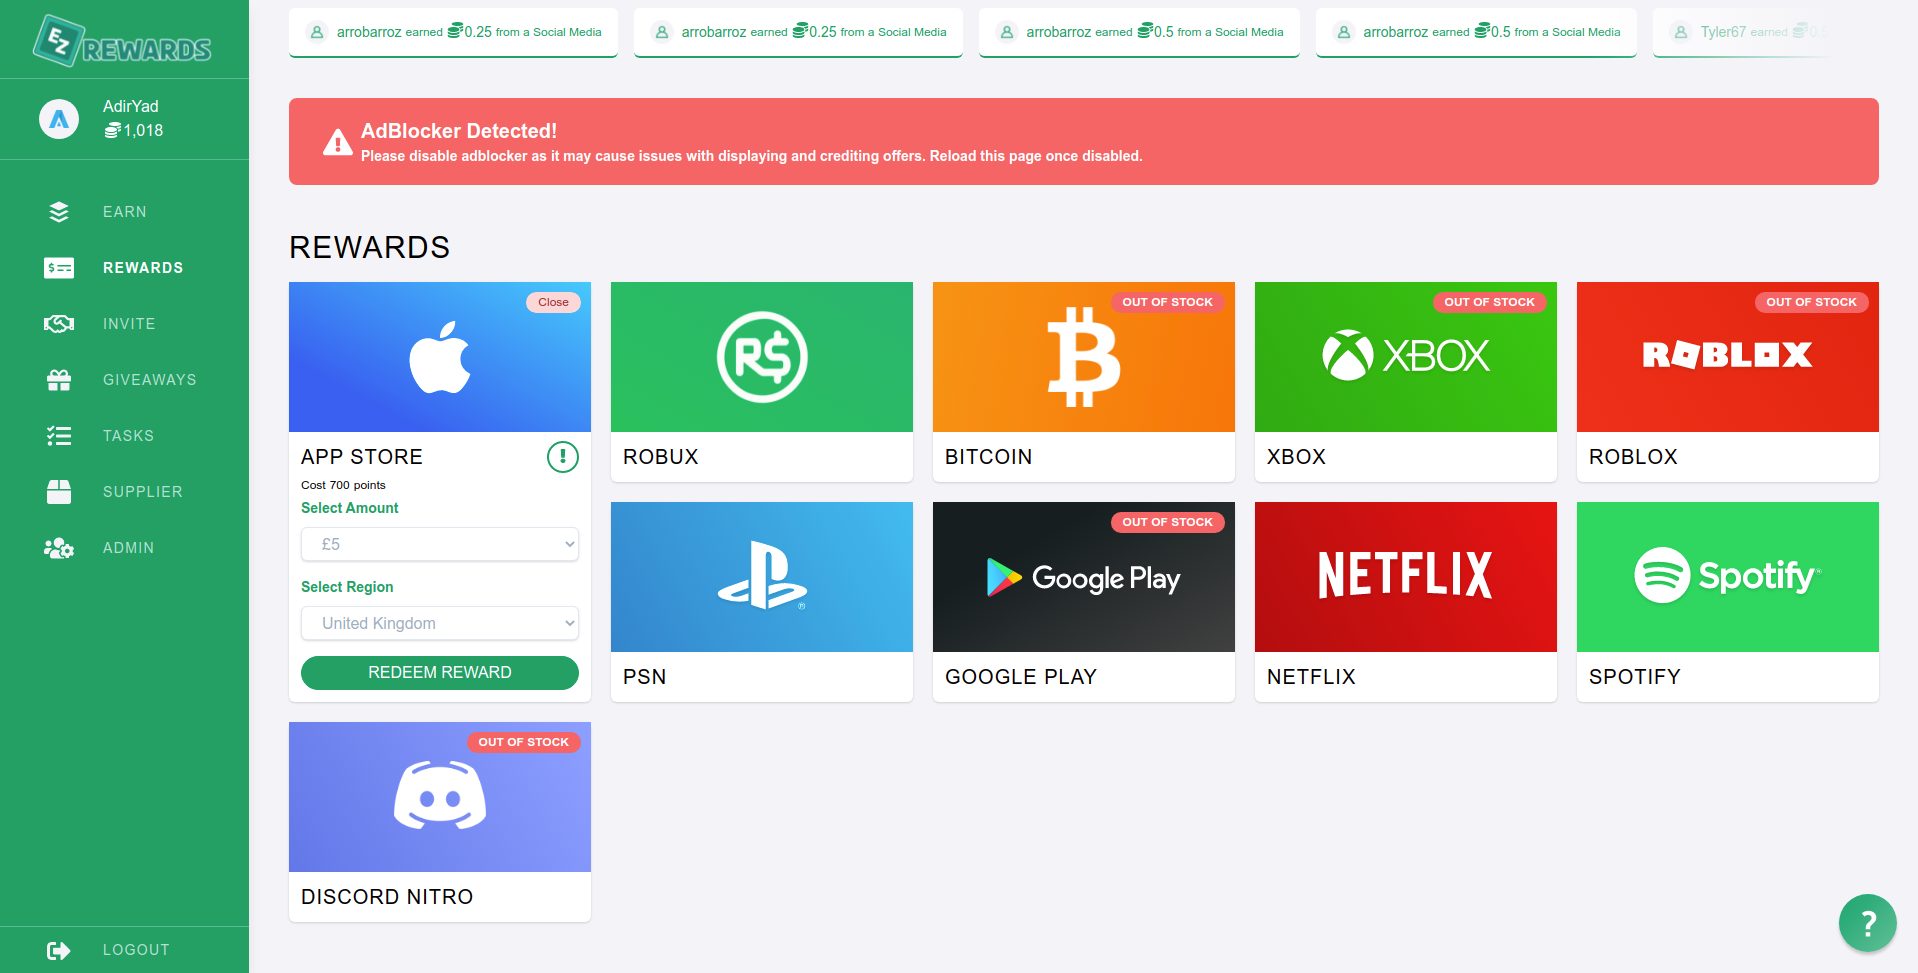Click the Spotify logo image

[1727, 575]
